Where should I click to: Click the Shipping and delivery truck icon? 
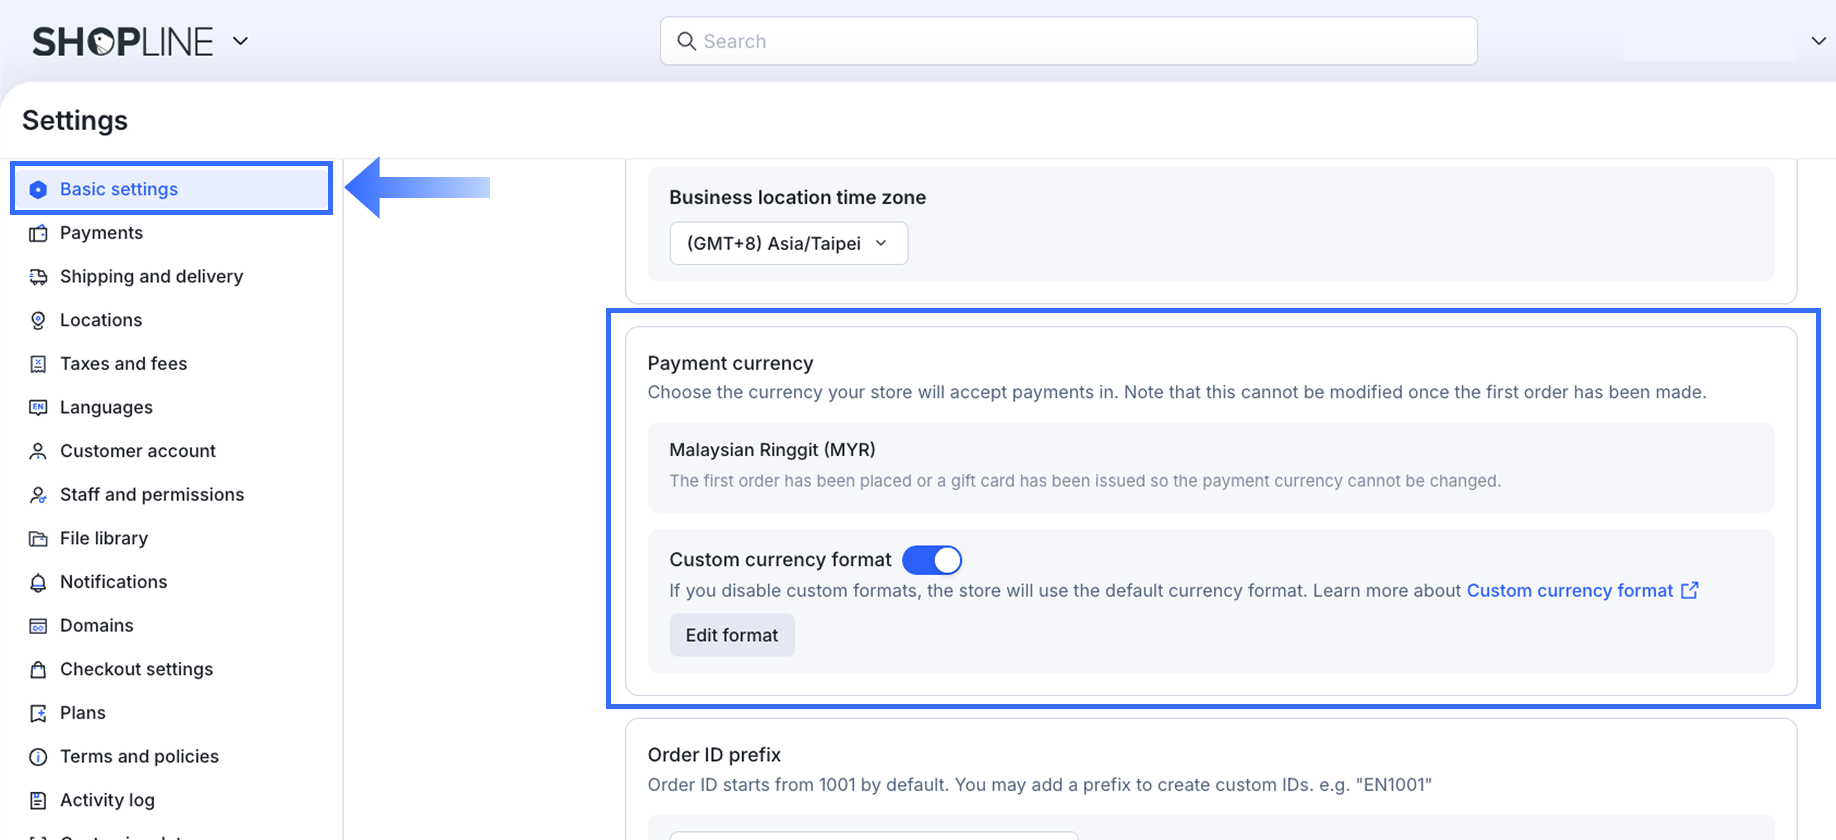pos(38,277)
